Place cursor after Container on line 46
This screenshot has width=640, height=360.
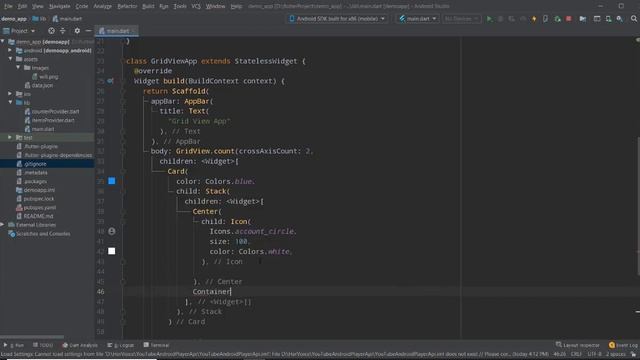click(x=231, y=291)
